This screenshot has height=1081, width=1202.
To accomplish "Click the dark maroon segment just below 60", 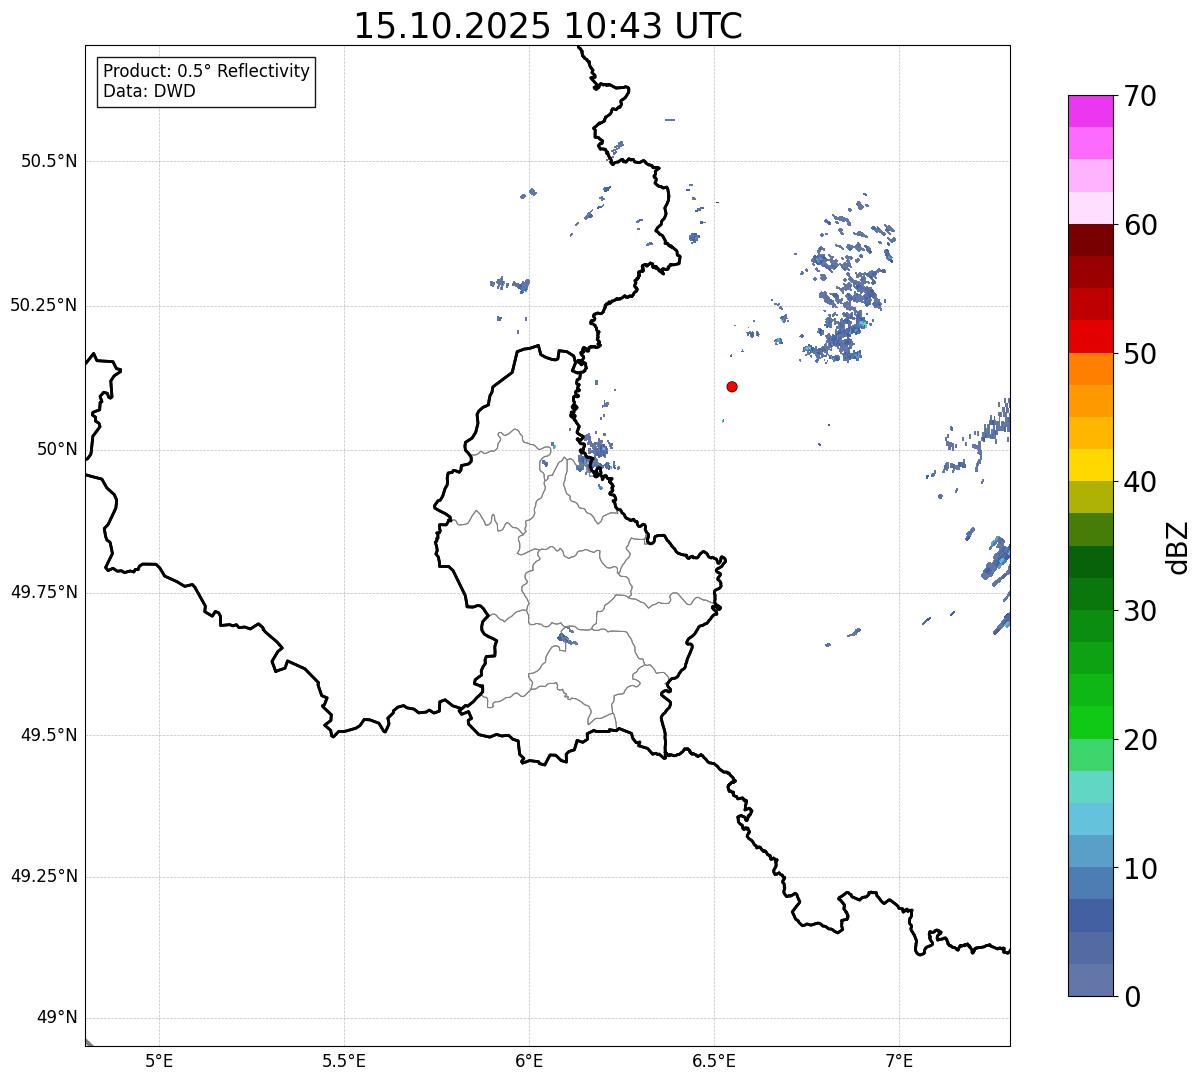I will [x=1090, y=240].
